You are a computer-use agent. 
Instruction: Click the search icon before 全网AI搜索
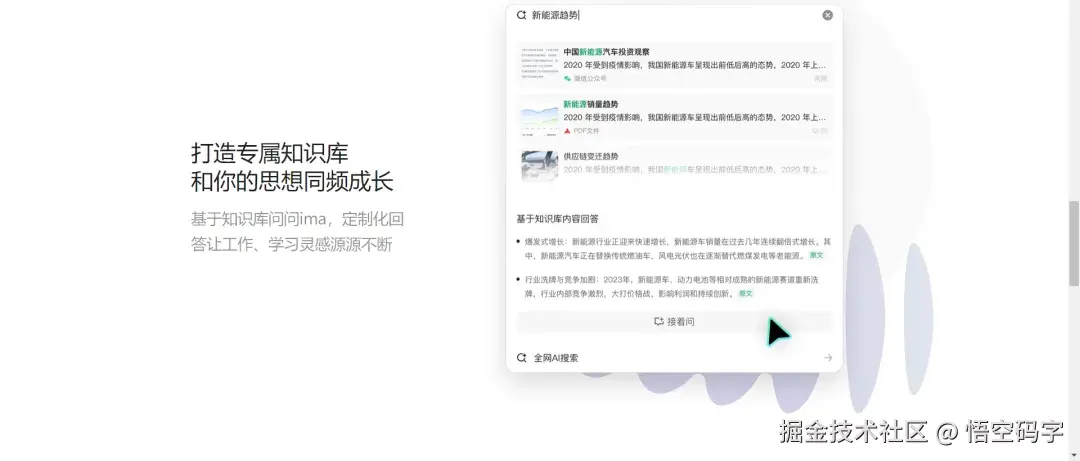pyautogui.click(x=521, y=358)
